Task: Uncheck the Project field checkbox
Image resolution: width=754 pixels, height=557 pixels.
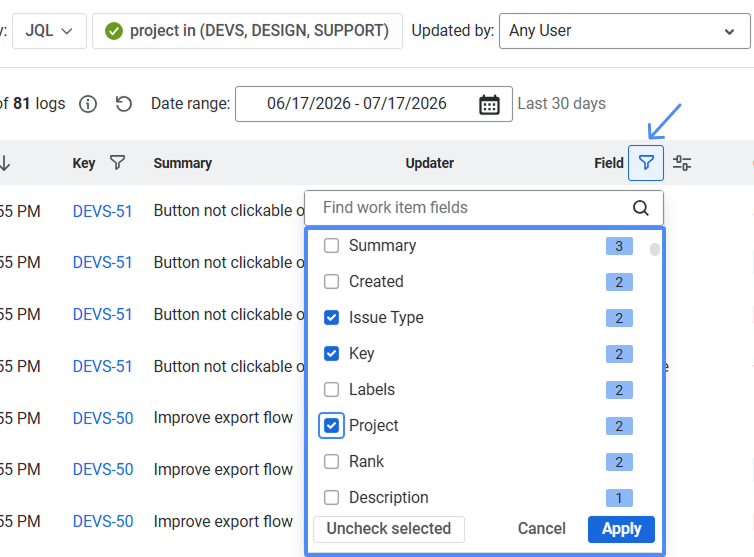Action: coord(331,425)
